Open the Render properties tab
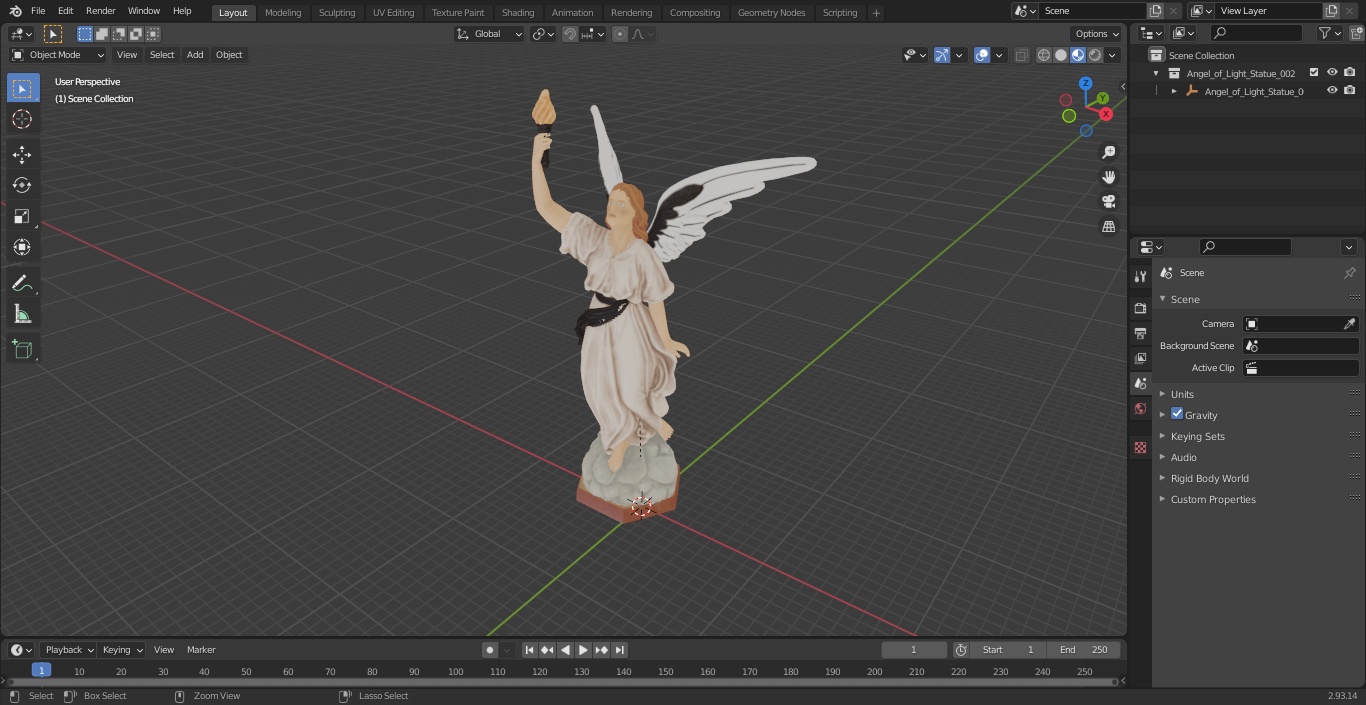Screen dimensions: 1366x705 tap(1140, 308)
